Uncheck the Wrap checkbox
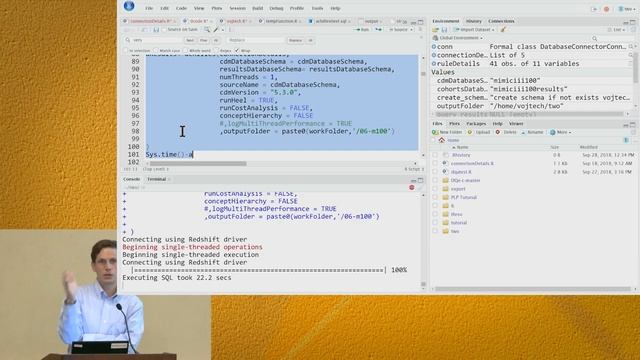The width and height of the screenshot is (640, 360). tap(237, 51)
